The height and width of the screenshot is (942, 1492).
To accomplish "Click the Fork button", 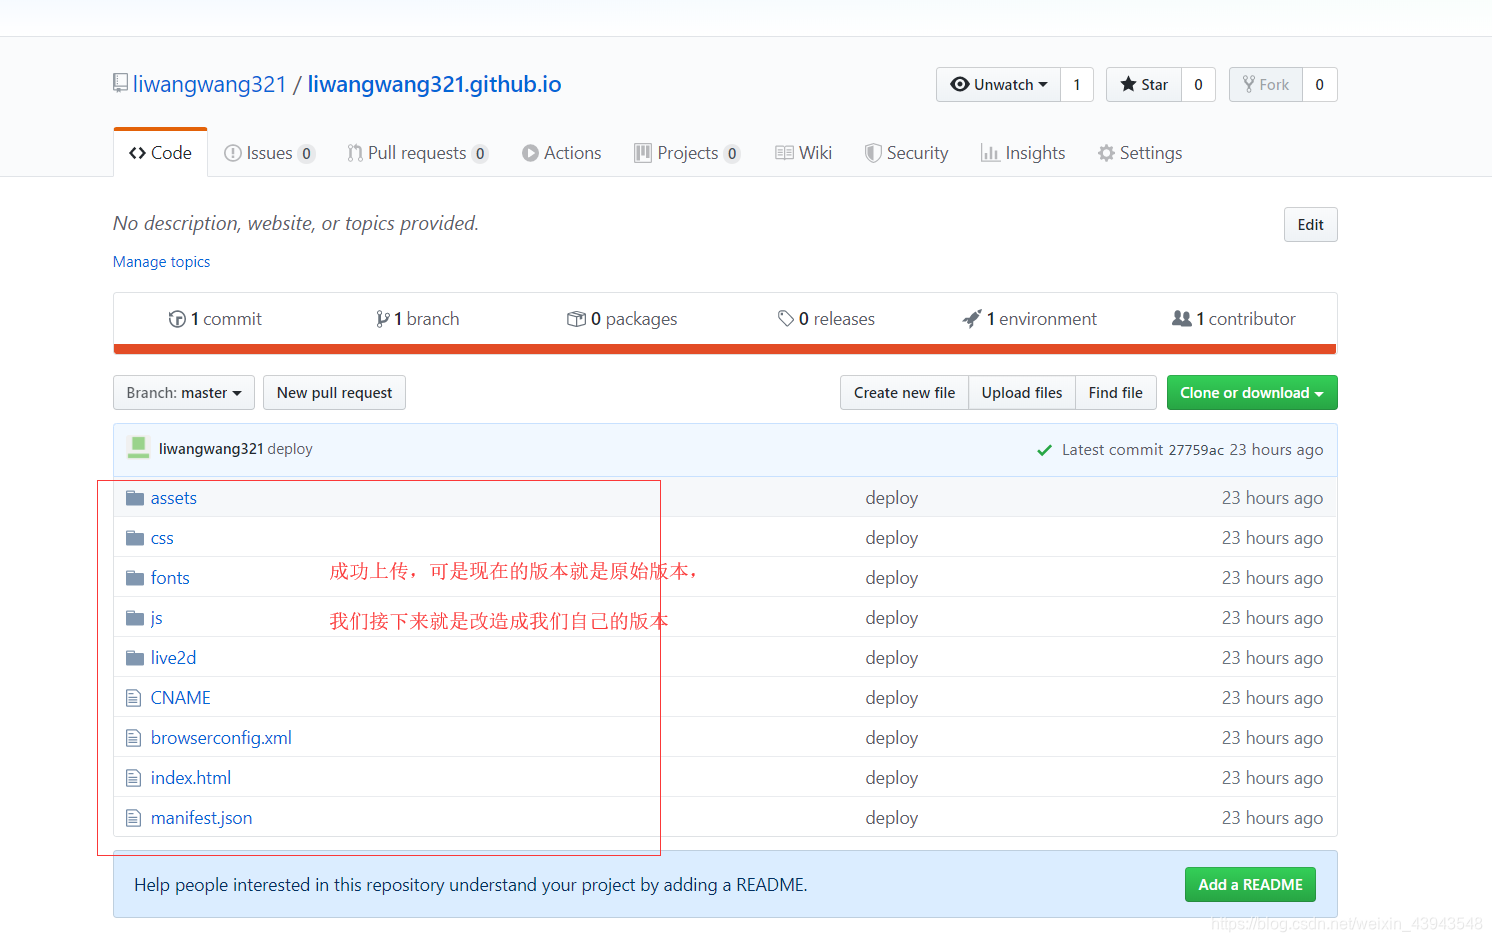I will click(1266, 85).
